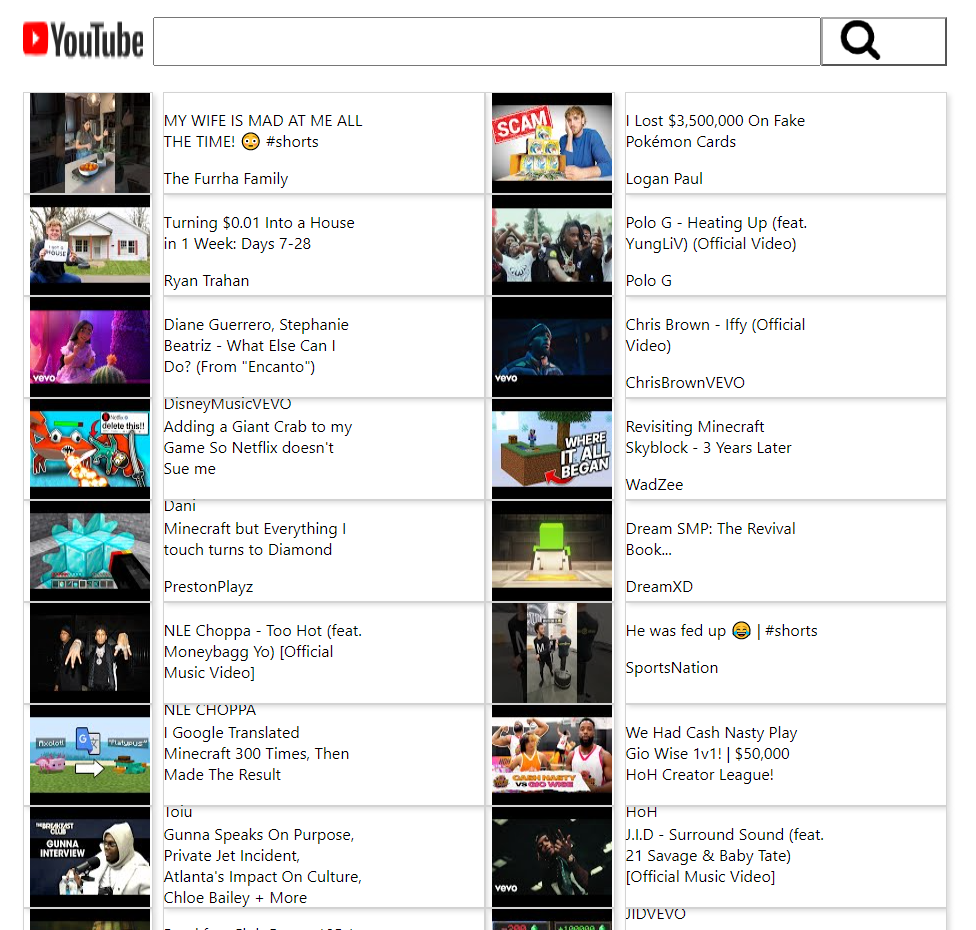The height and width of the screenshot is (930, 976).
Task: Click channel name 'Logan Paul'
Action: tap(664, 179)
